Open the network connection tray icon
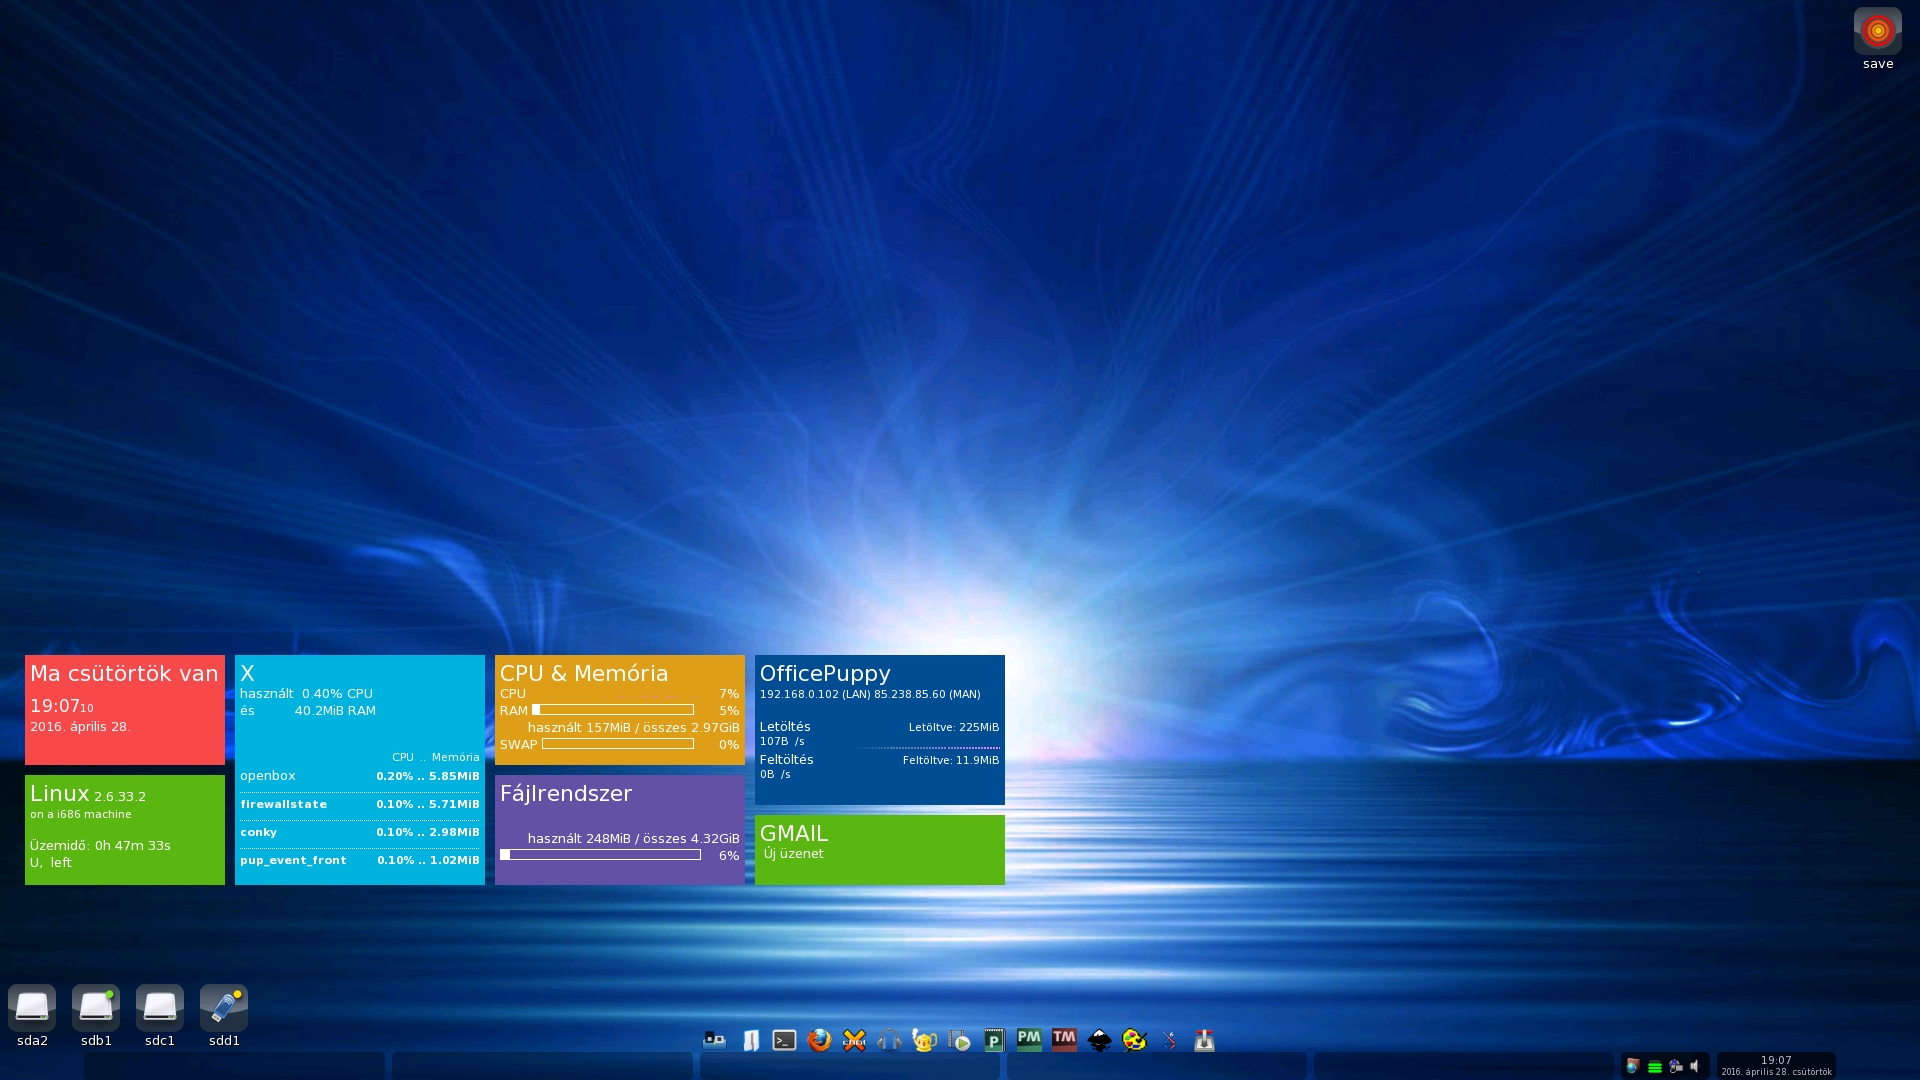 pyautogui.click(x=1675, y=1066)
